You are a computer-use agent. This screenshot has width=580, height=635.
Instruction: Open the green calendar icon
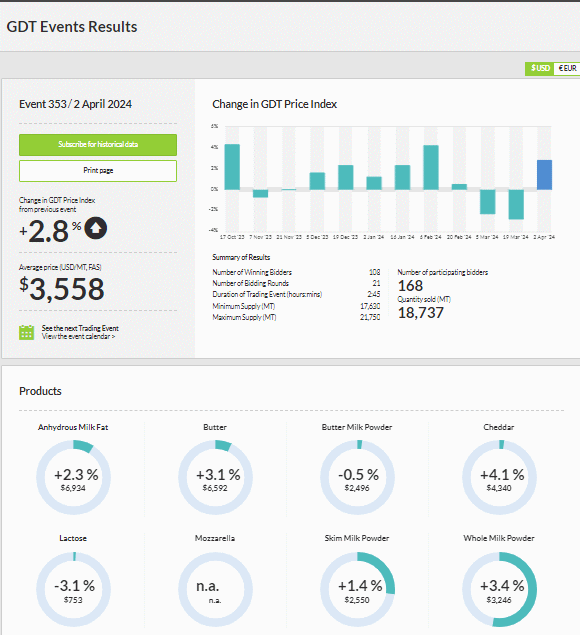(27, 332)
